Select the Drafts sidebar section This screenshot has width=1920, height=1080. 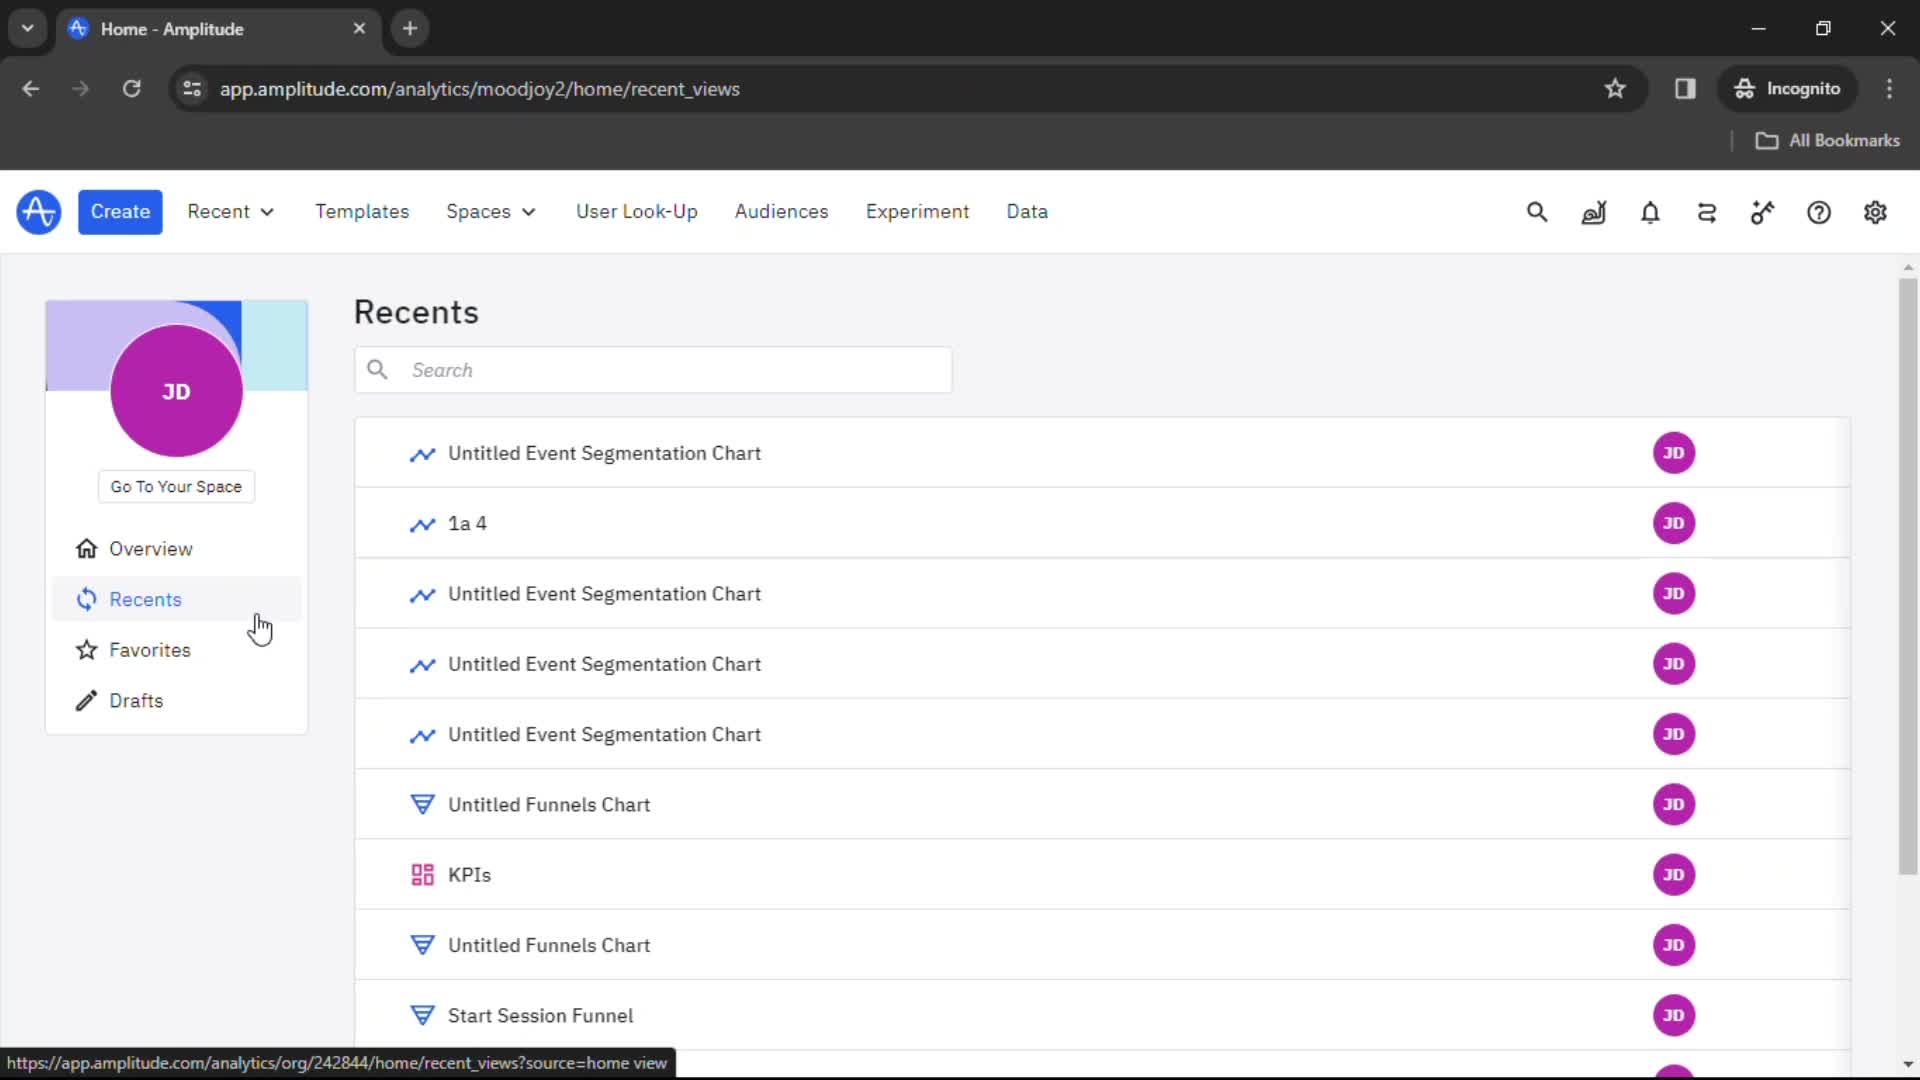[x=136, y=700]
